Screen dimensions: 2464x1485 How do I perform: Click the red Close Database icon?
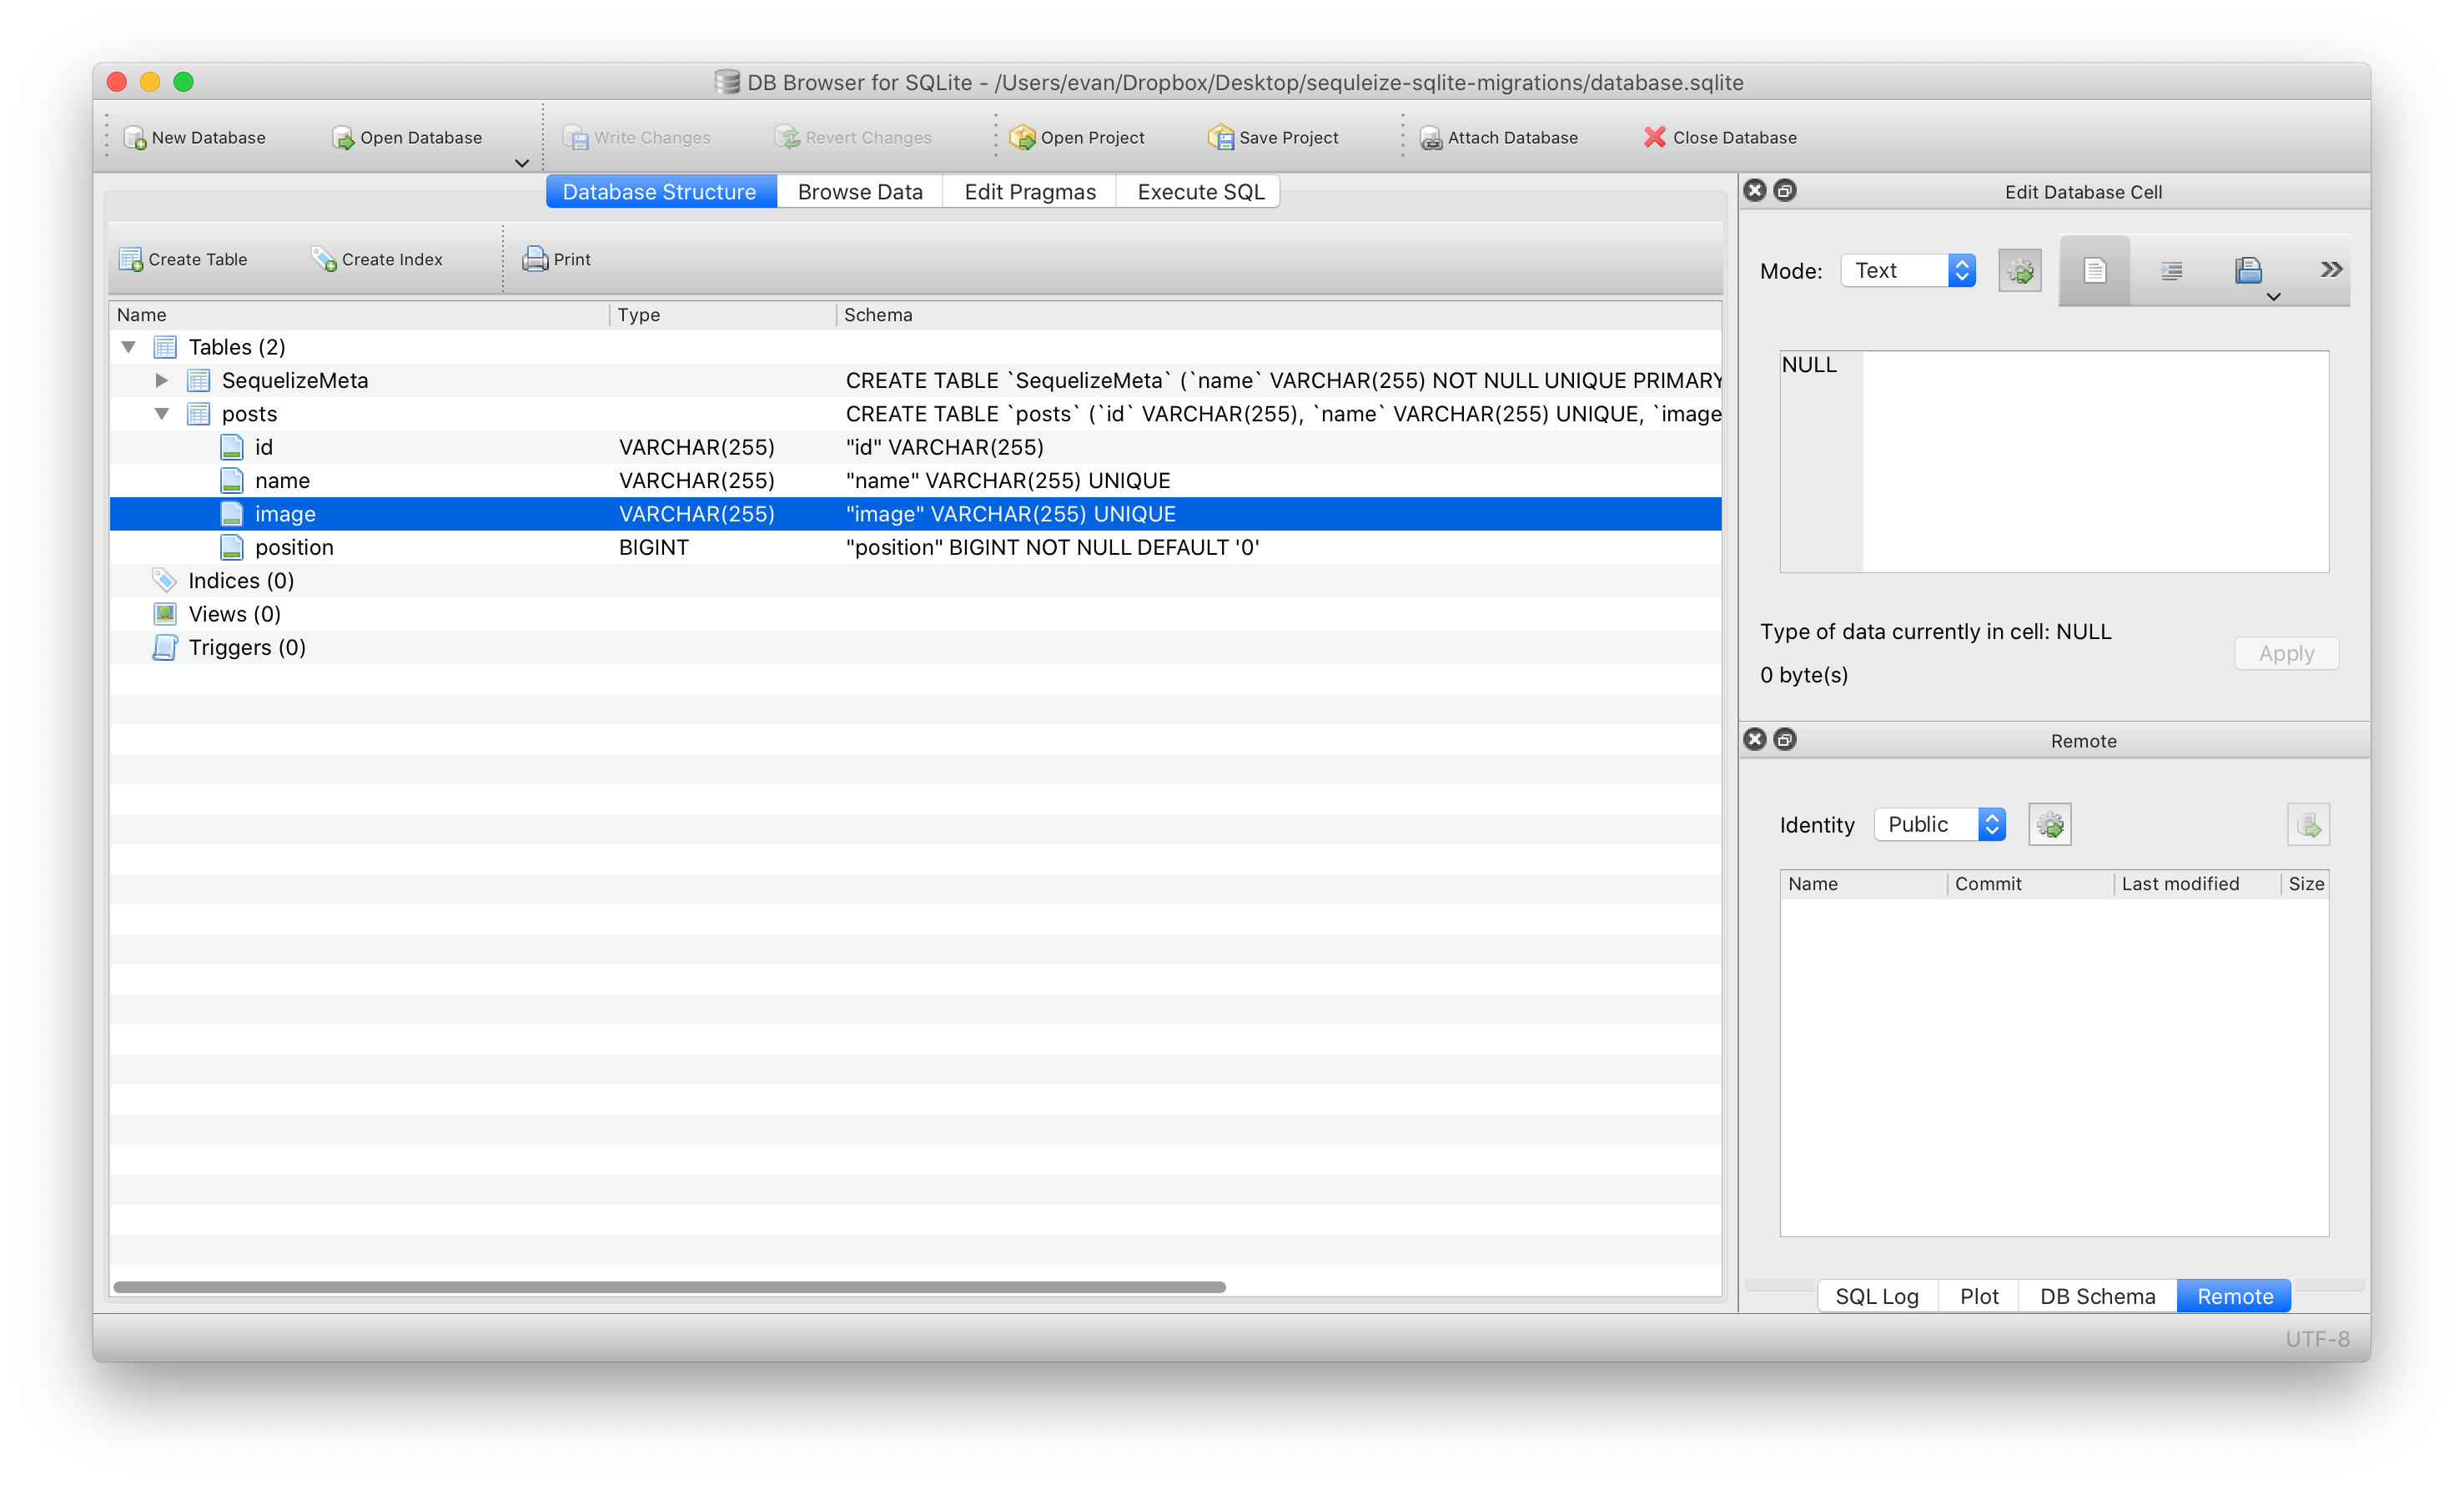[x=1655, y=137]
